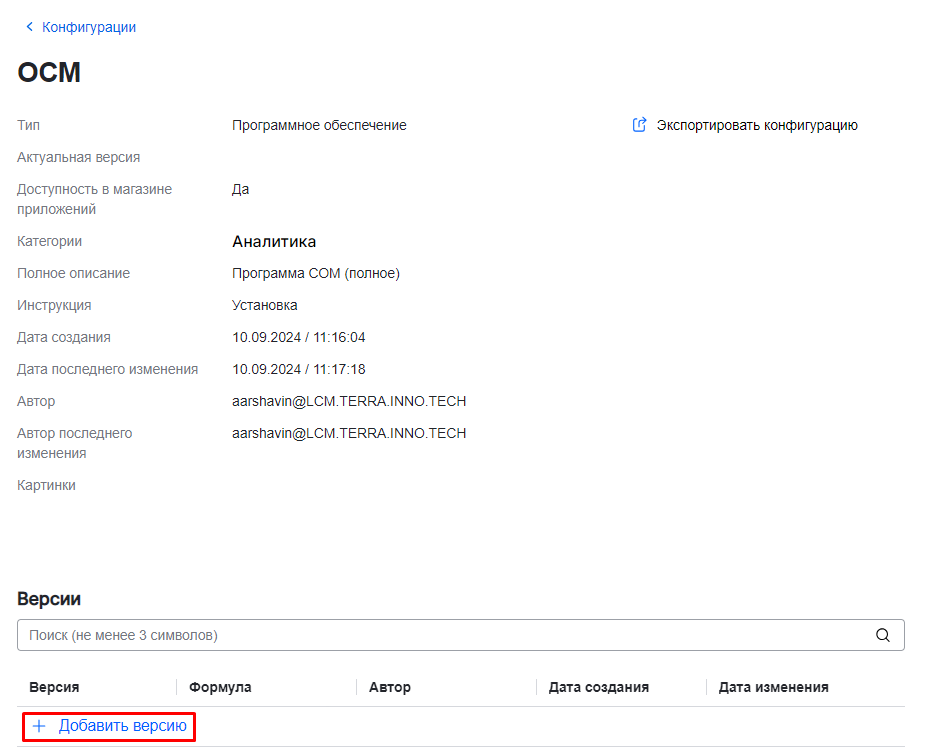
Task: Click the ОСМ page title
Action: coord(49,73)
